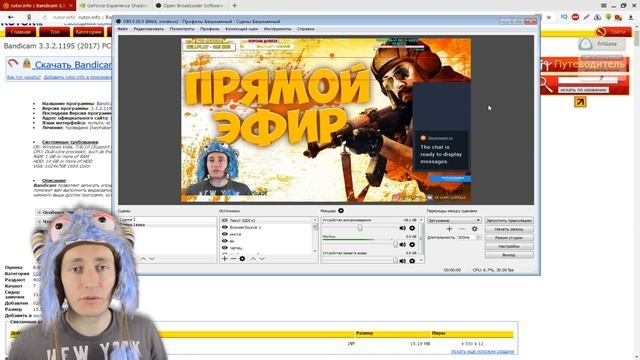Open the Затухание transition dropdown

click(454, 220)
